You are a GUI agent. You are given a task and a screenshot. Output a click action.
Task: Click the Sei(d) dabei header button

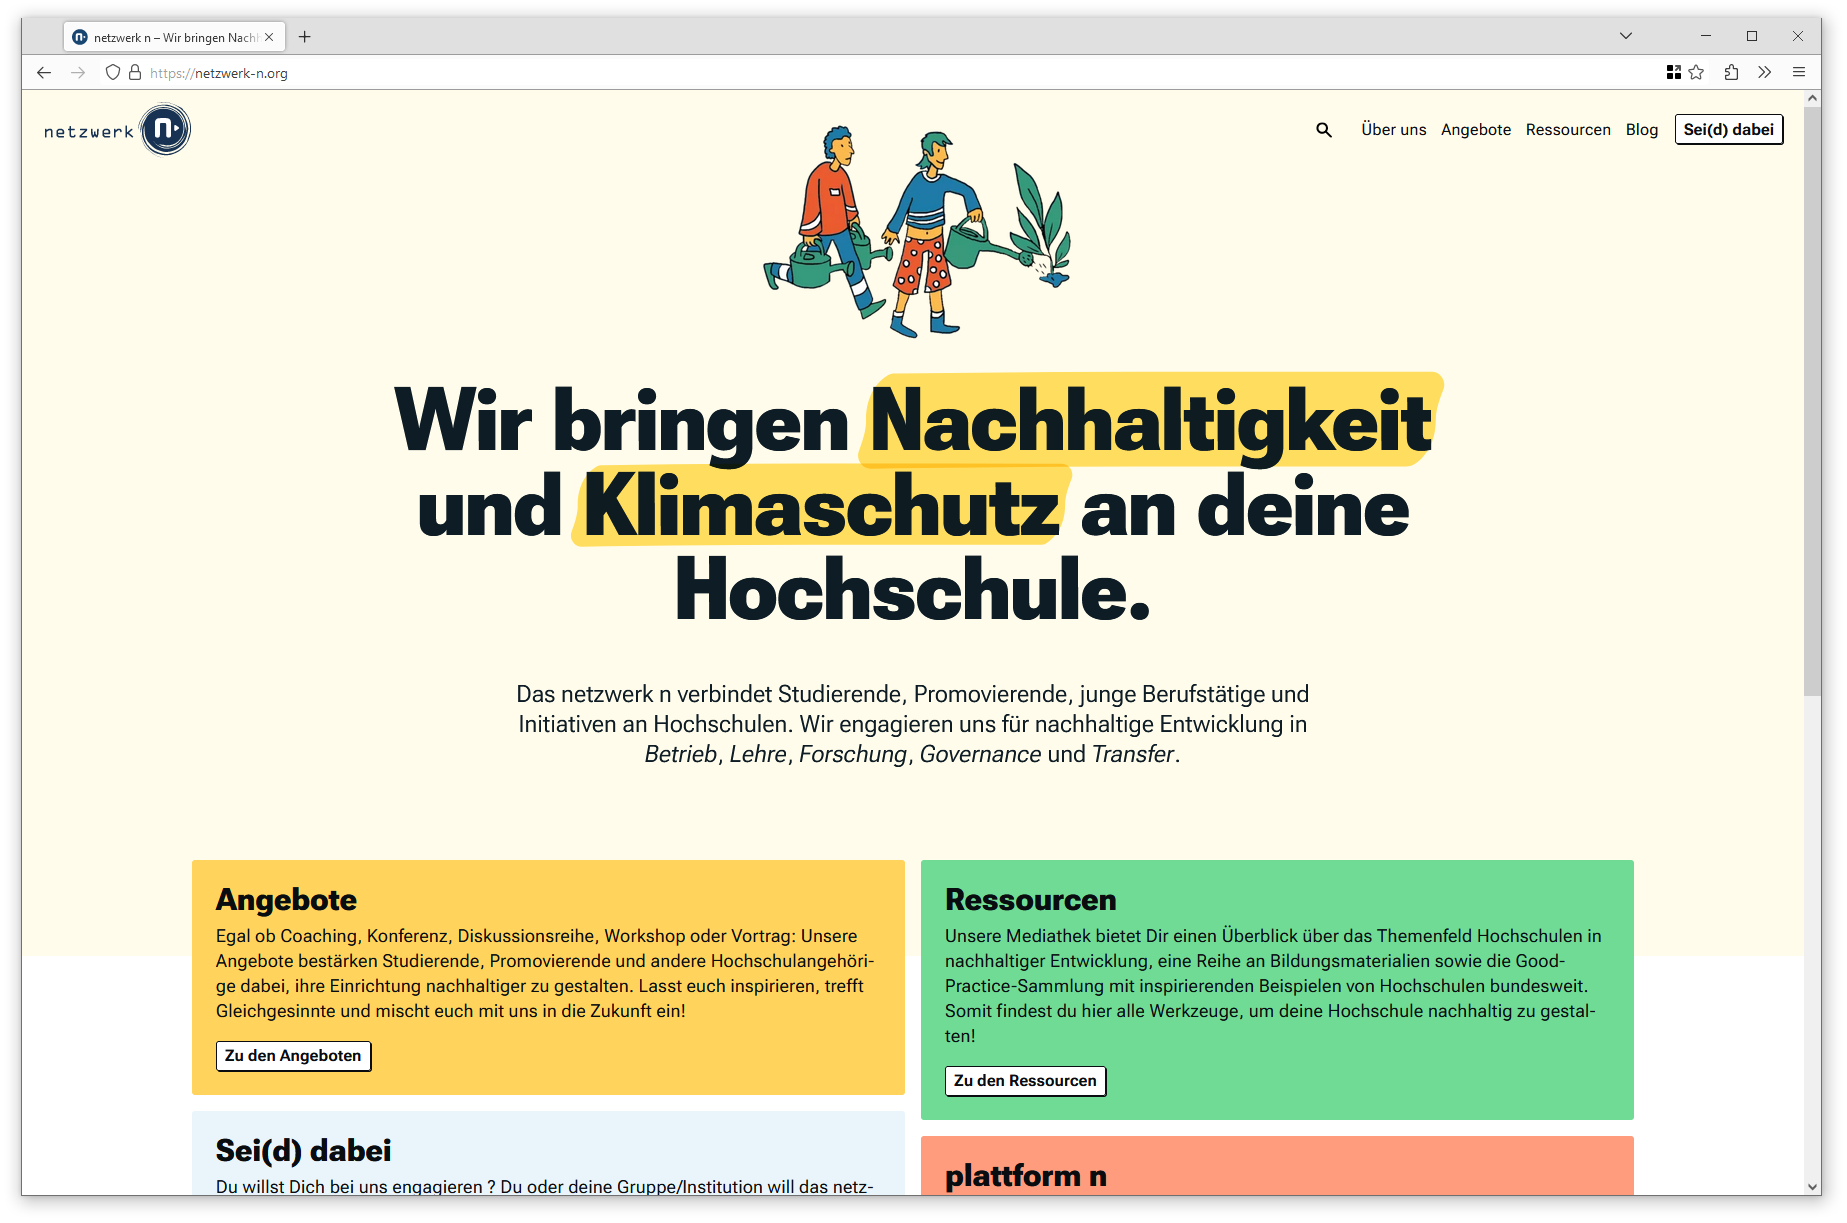pos(1728,130)
